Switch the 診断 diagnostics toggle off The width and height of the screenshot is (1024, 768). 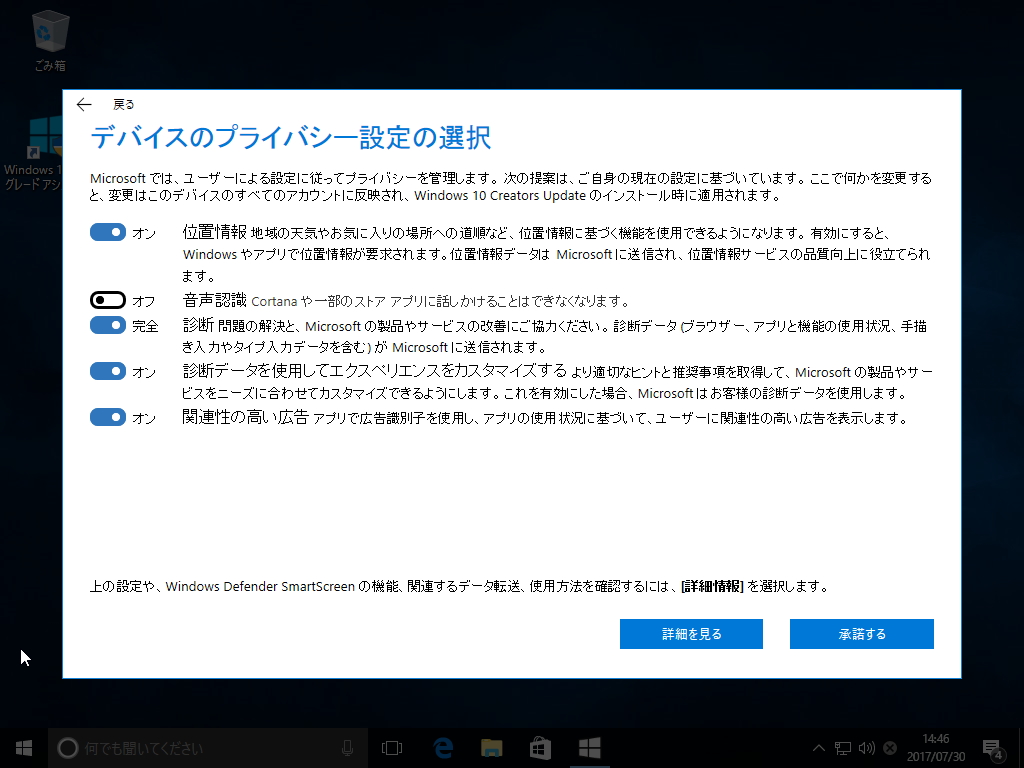tap(108, 324)
